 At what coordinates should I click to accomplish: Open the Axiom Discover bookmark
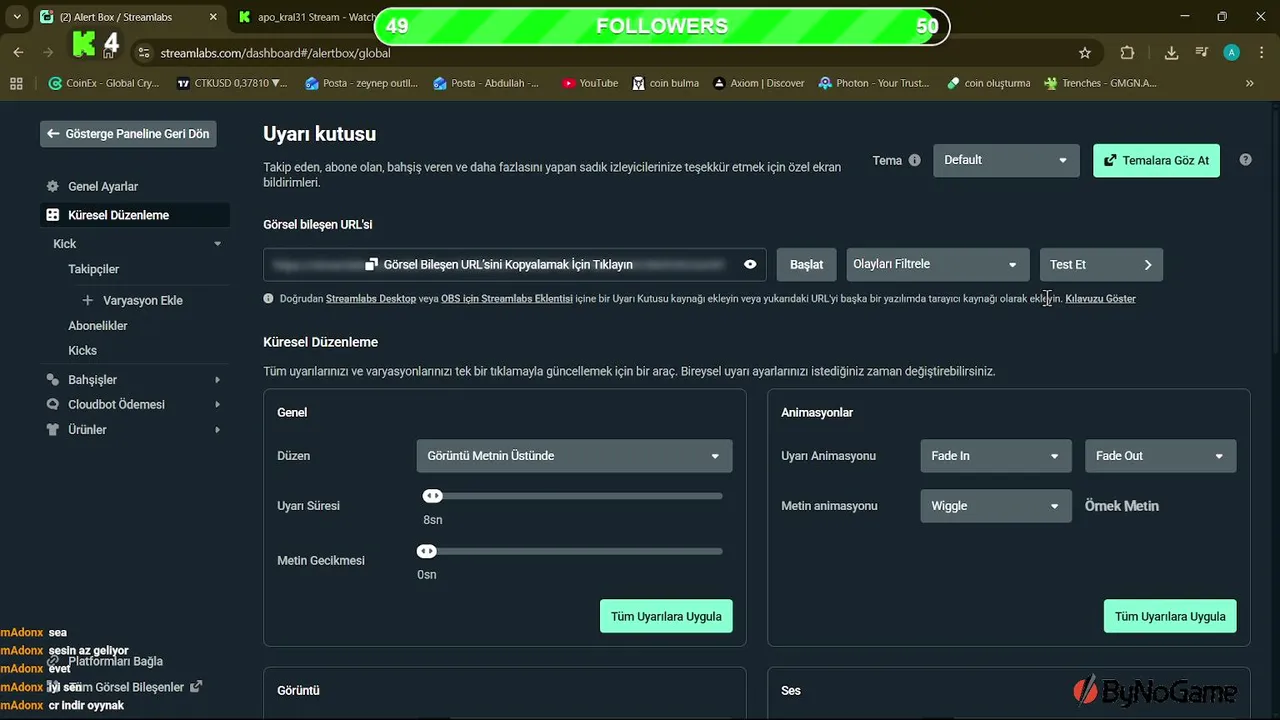pyautogui.click(x=758, y=83)
